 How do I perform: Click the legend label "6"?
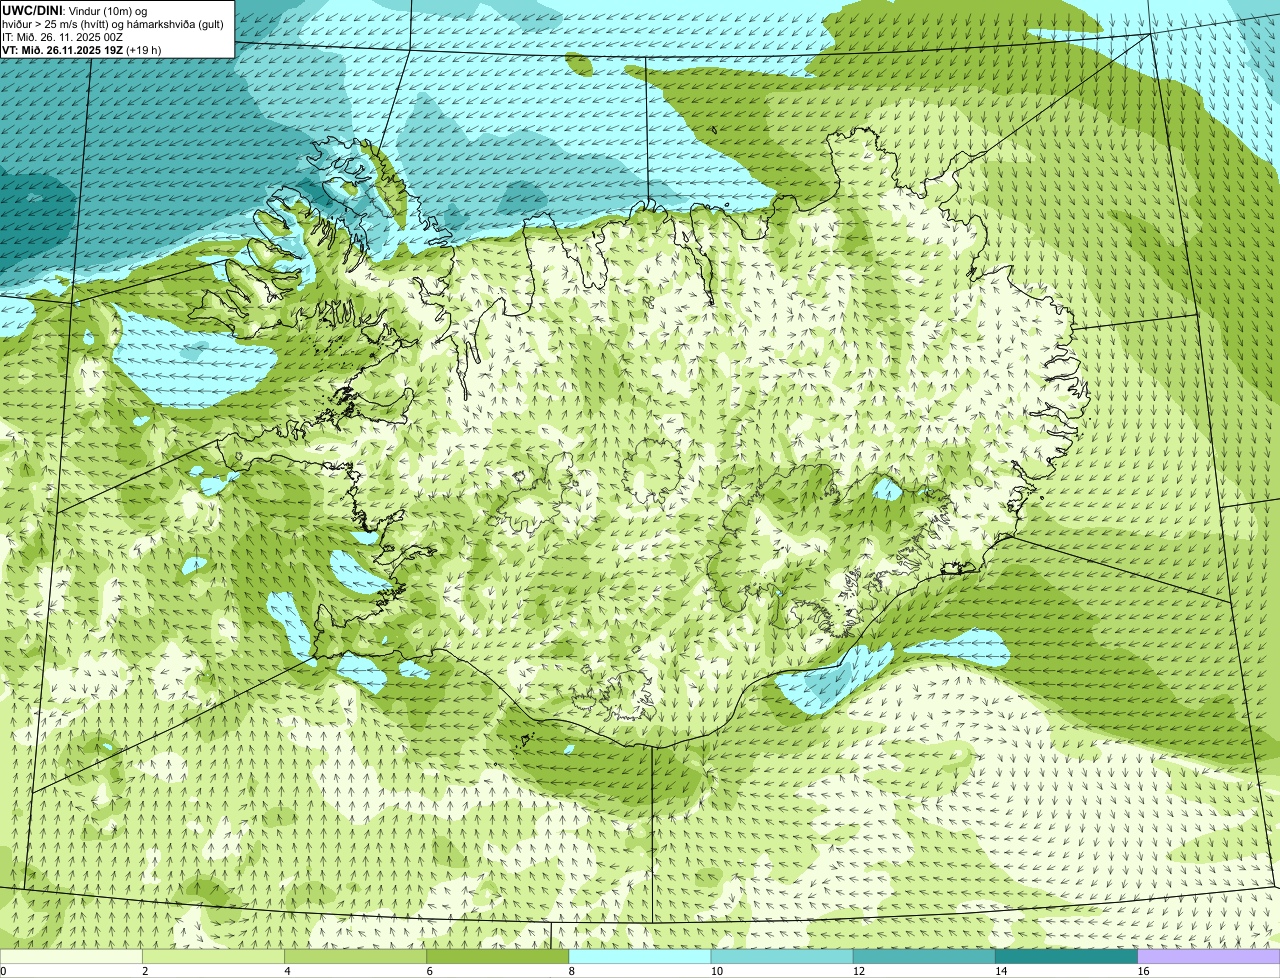point(429,971)
